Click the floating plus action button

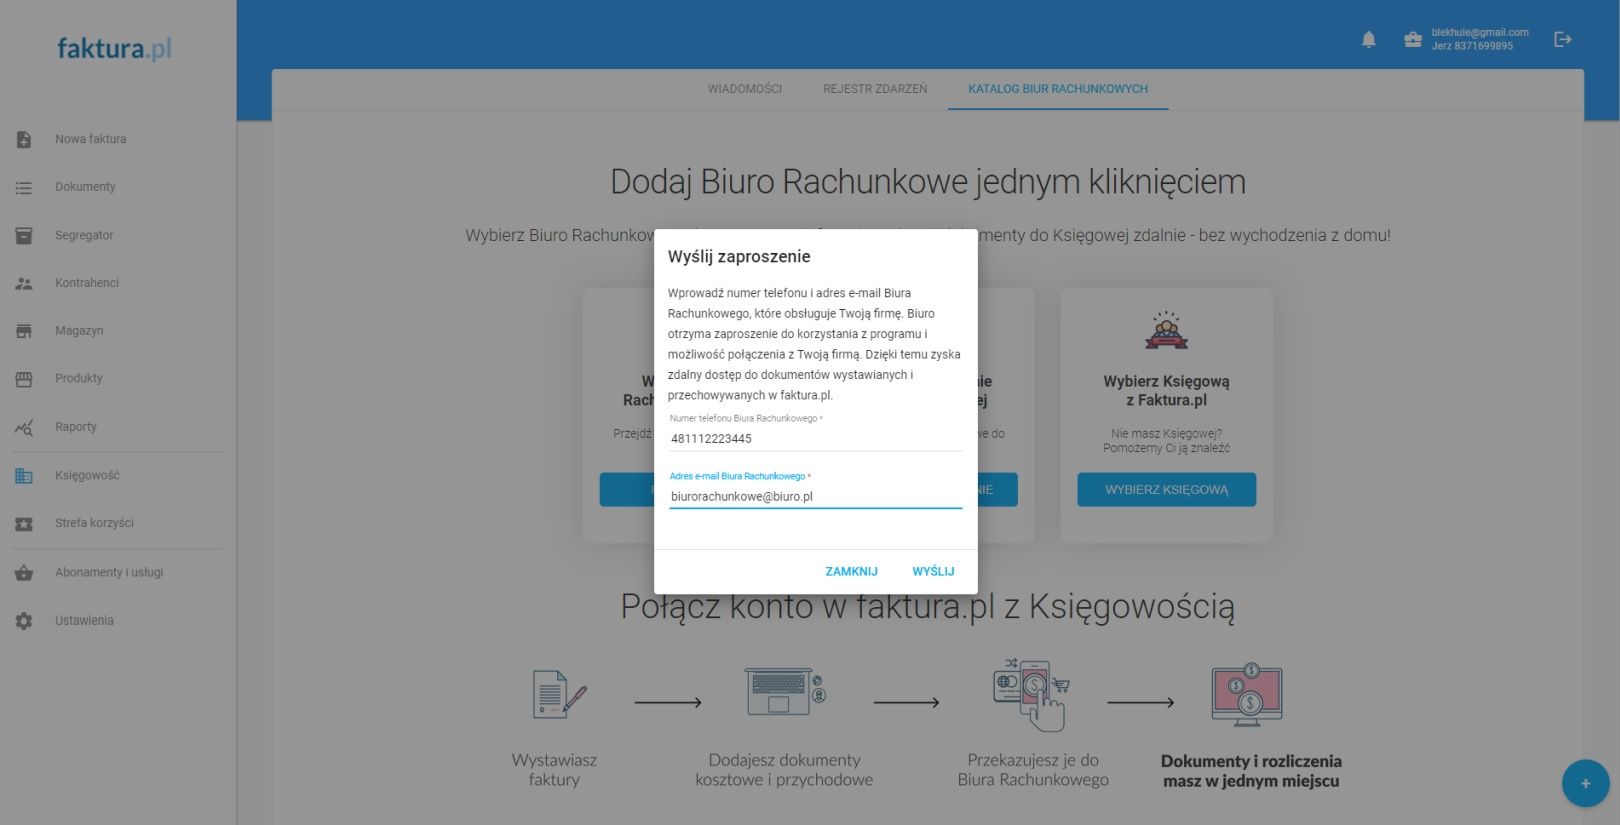click(x=1585, y=783)
